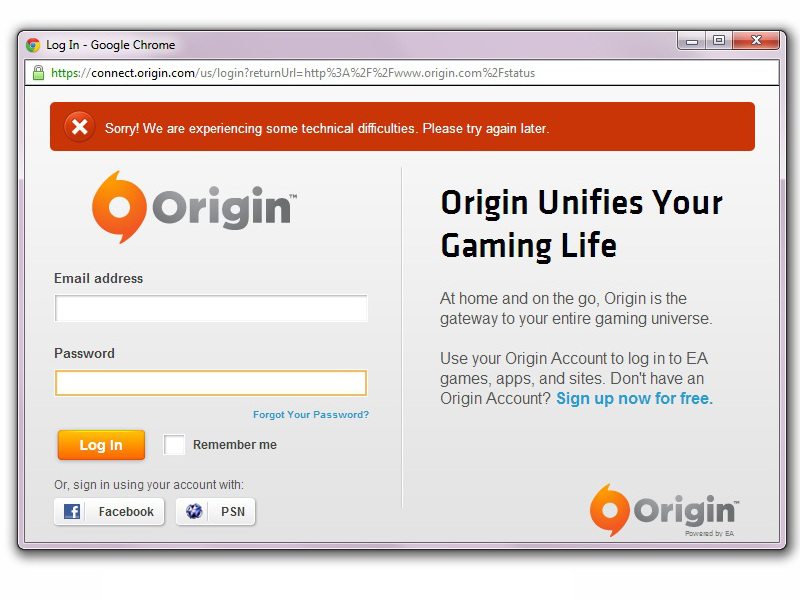Click the Origin logo above the login form
The height and width of the screenshot is (600, 800).
194,207
